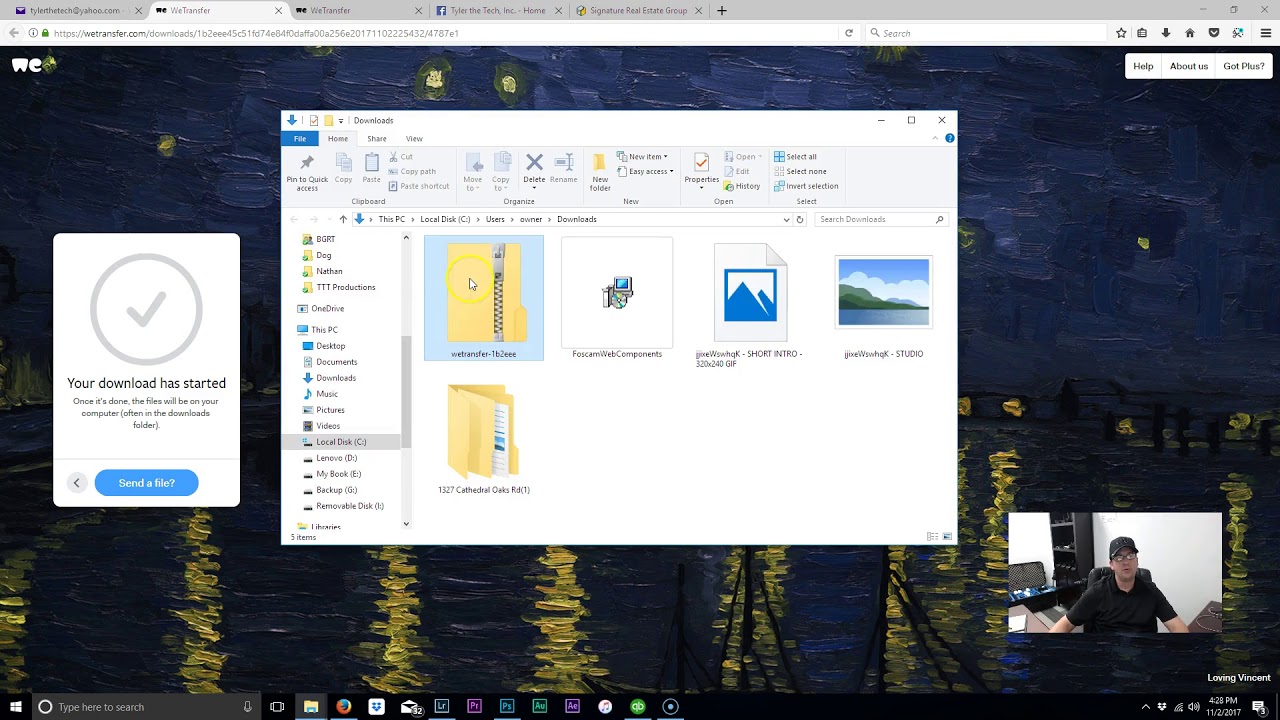Choose Select all in the ribbon
1280x720 pixels.
coord(795,157)
